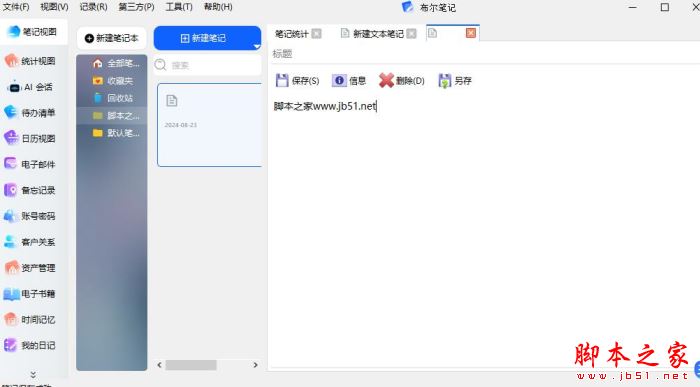The width and height of the screenshot is (700, 387).
Task: Click the note document icon in the note card
Action: click(x=171, y=101)
